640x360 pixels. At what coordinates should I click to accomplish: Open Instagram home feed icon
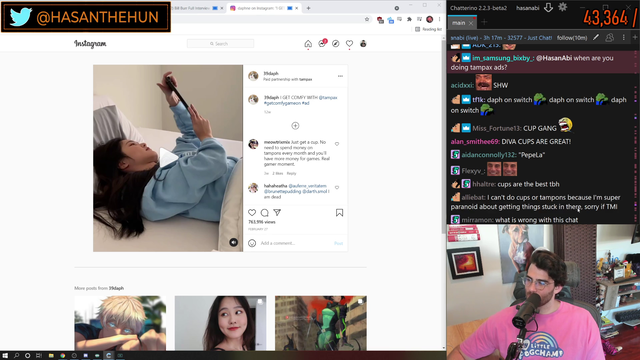point(308,44)
